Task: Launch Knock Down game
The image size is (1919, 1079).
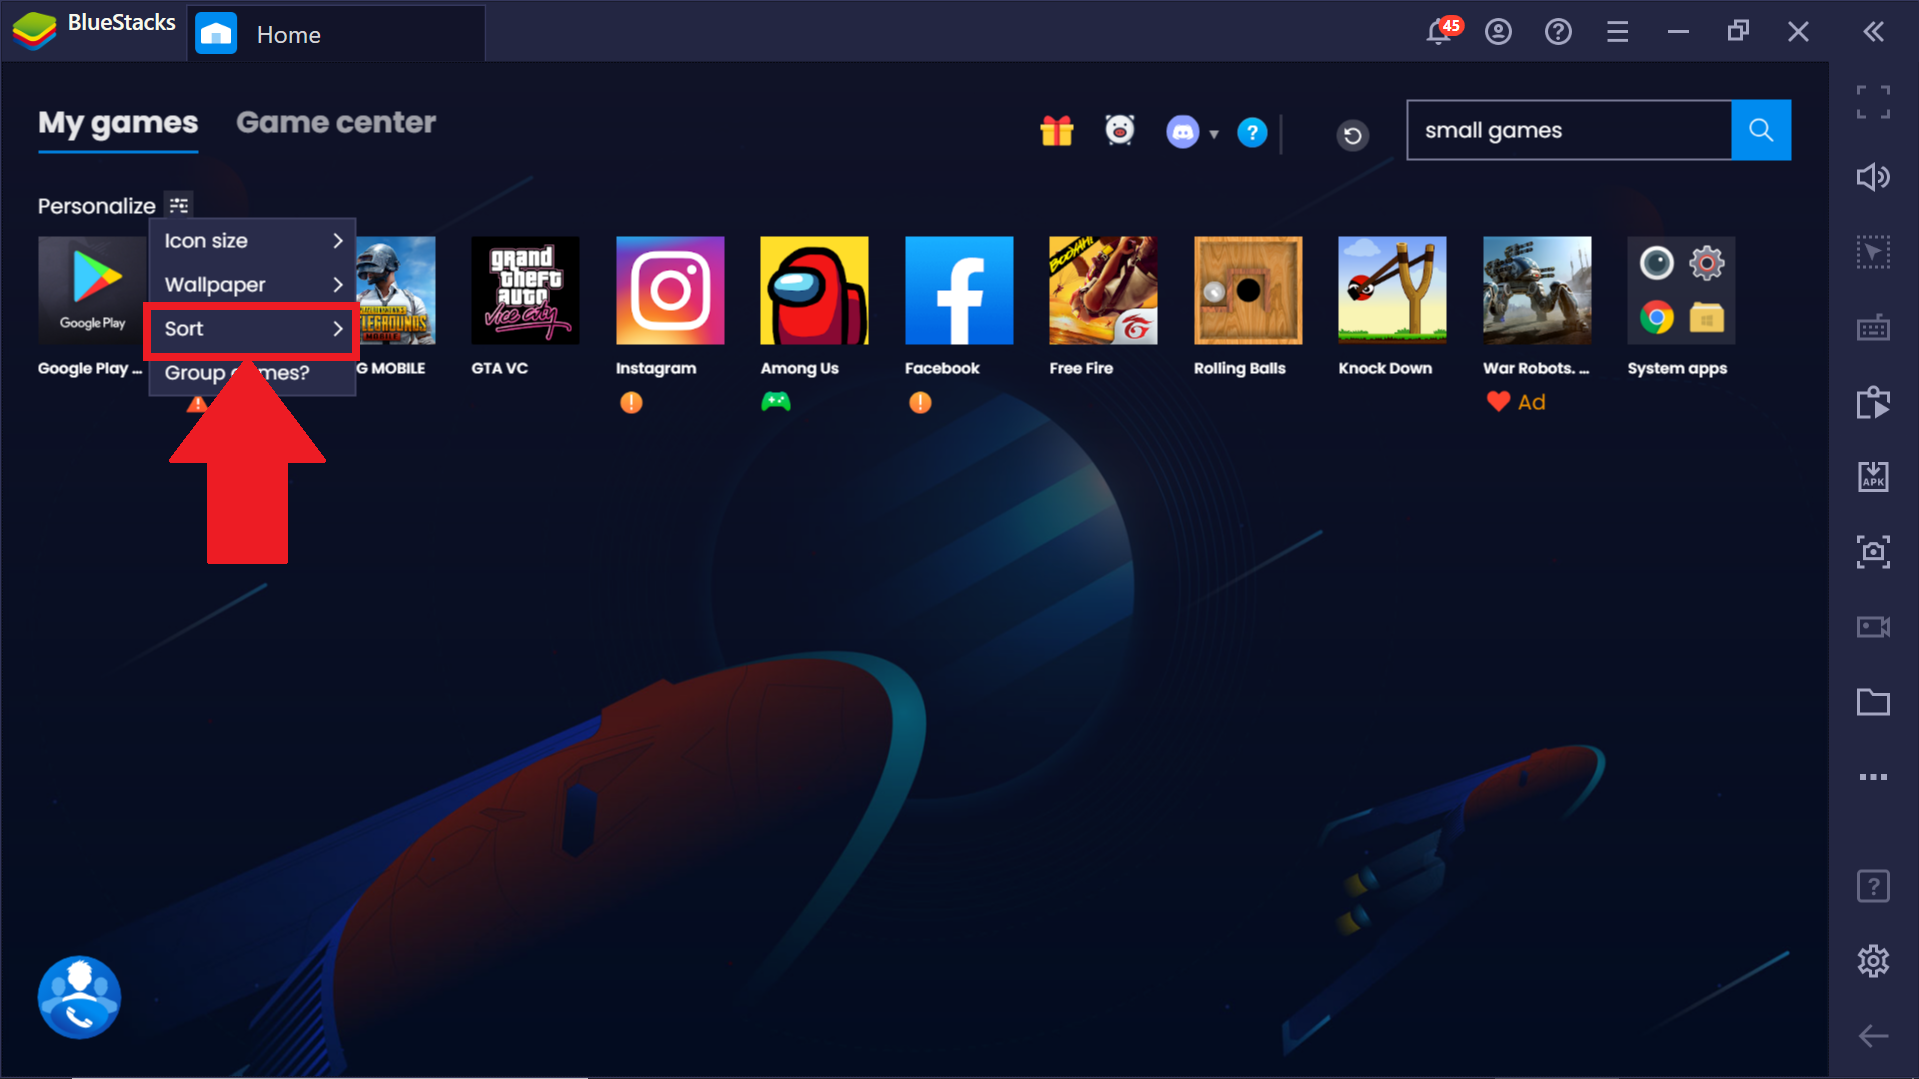Action: coord(1392,291)
